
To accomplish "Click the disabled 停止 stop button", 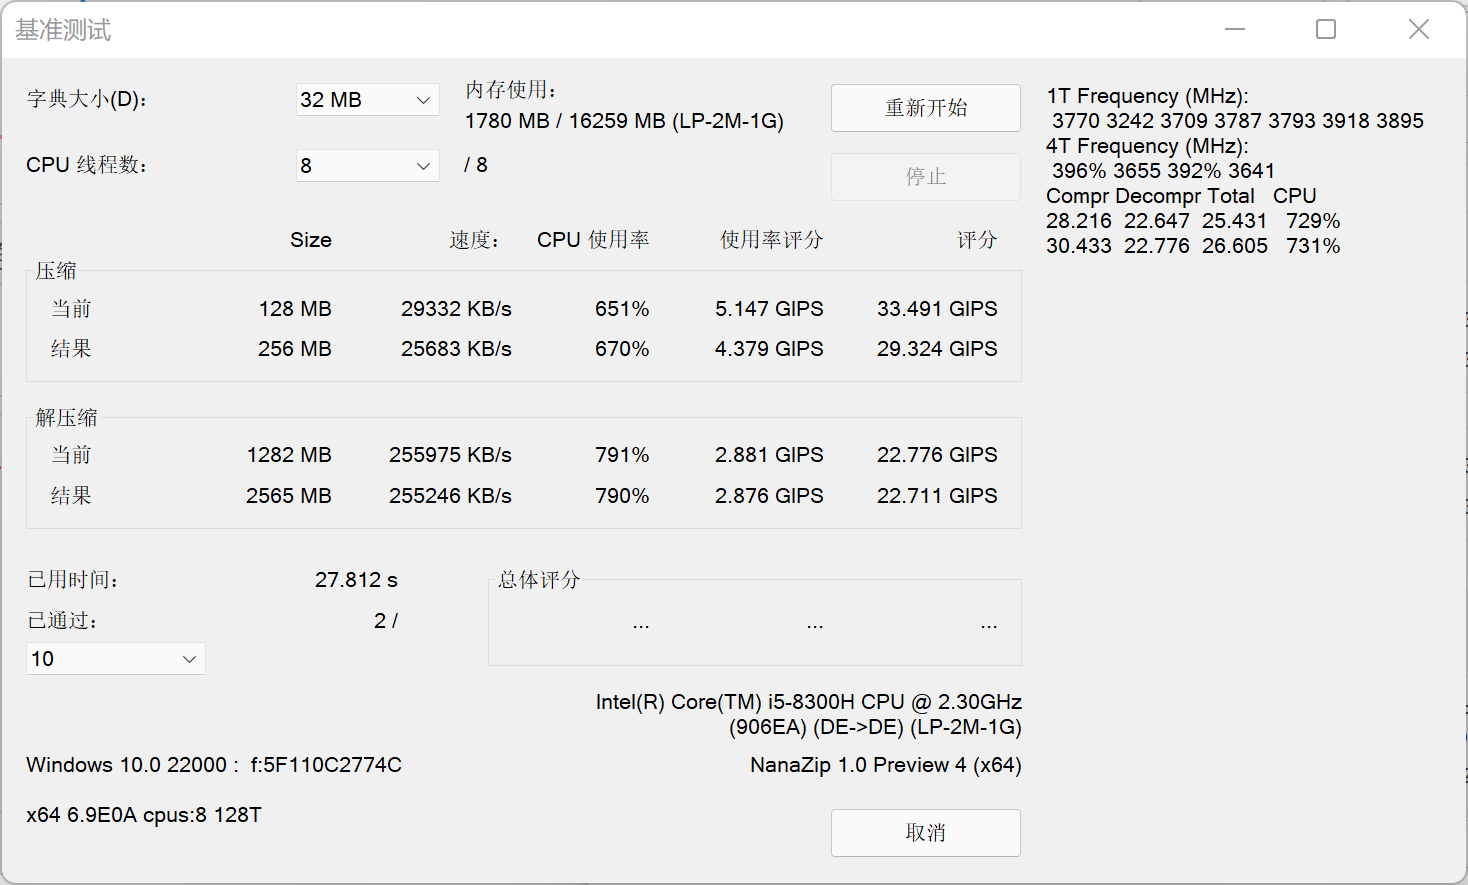I will pos(925,177).
